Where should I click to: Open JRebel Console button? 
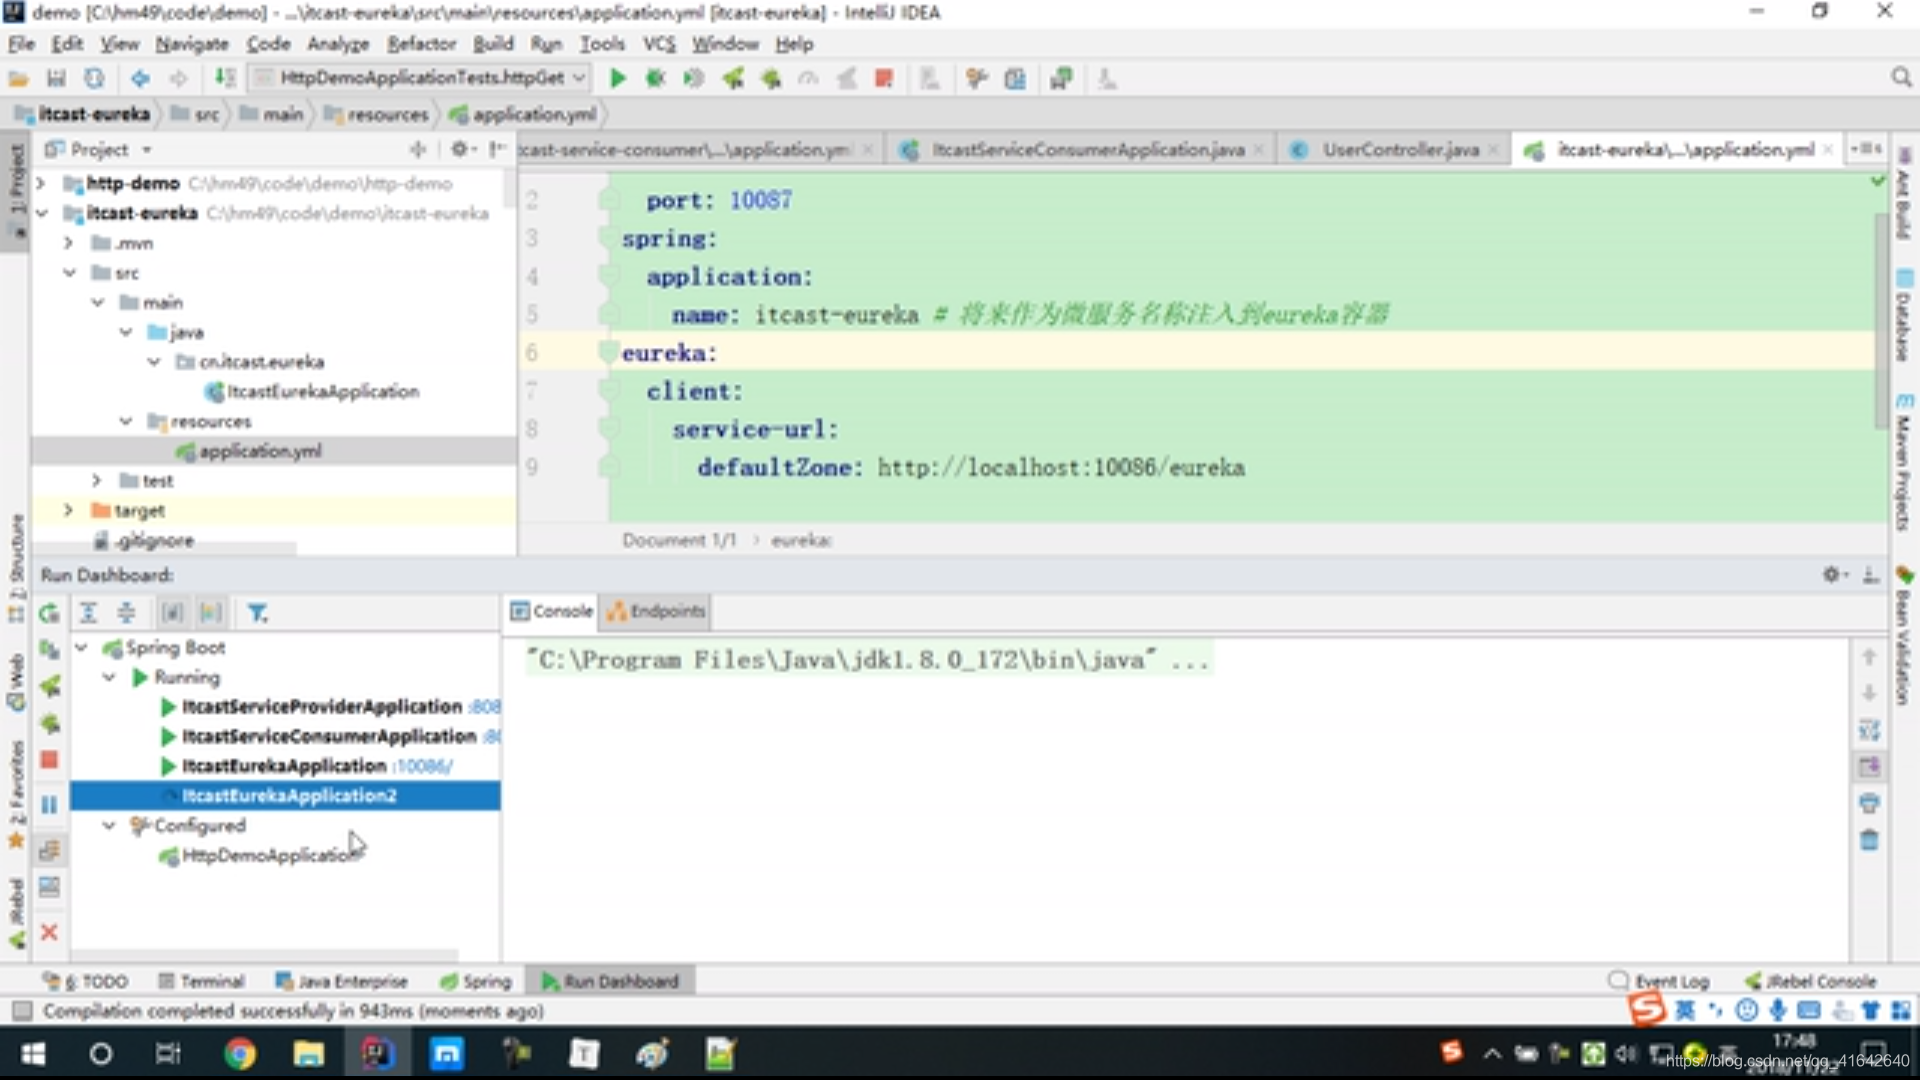point(1810,981)
